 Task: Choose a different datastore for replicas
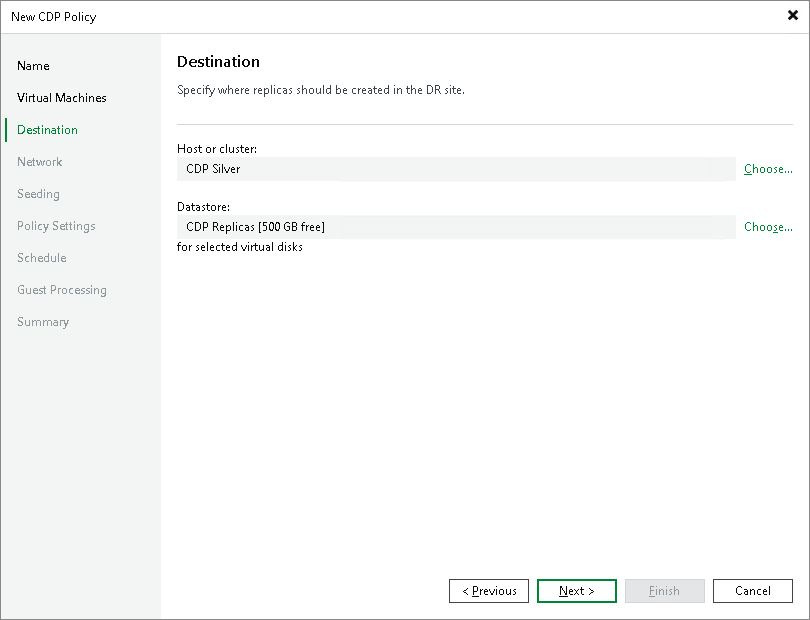[768, 226]
